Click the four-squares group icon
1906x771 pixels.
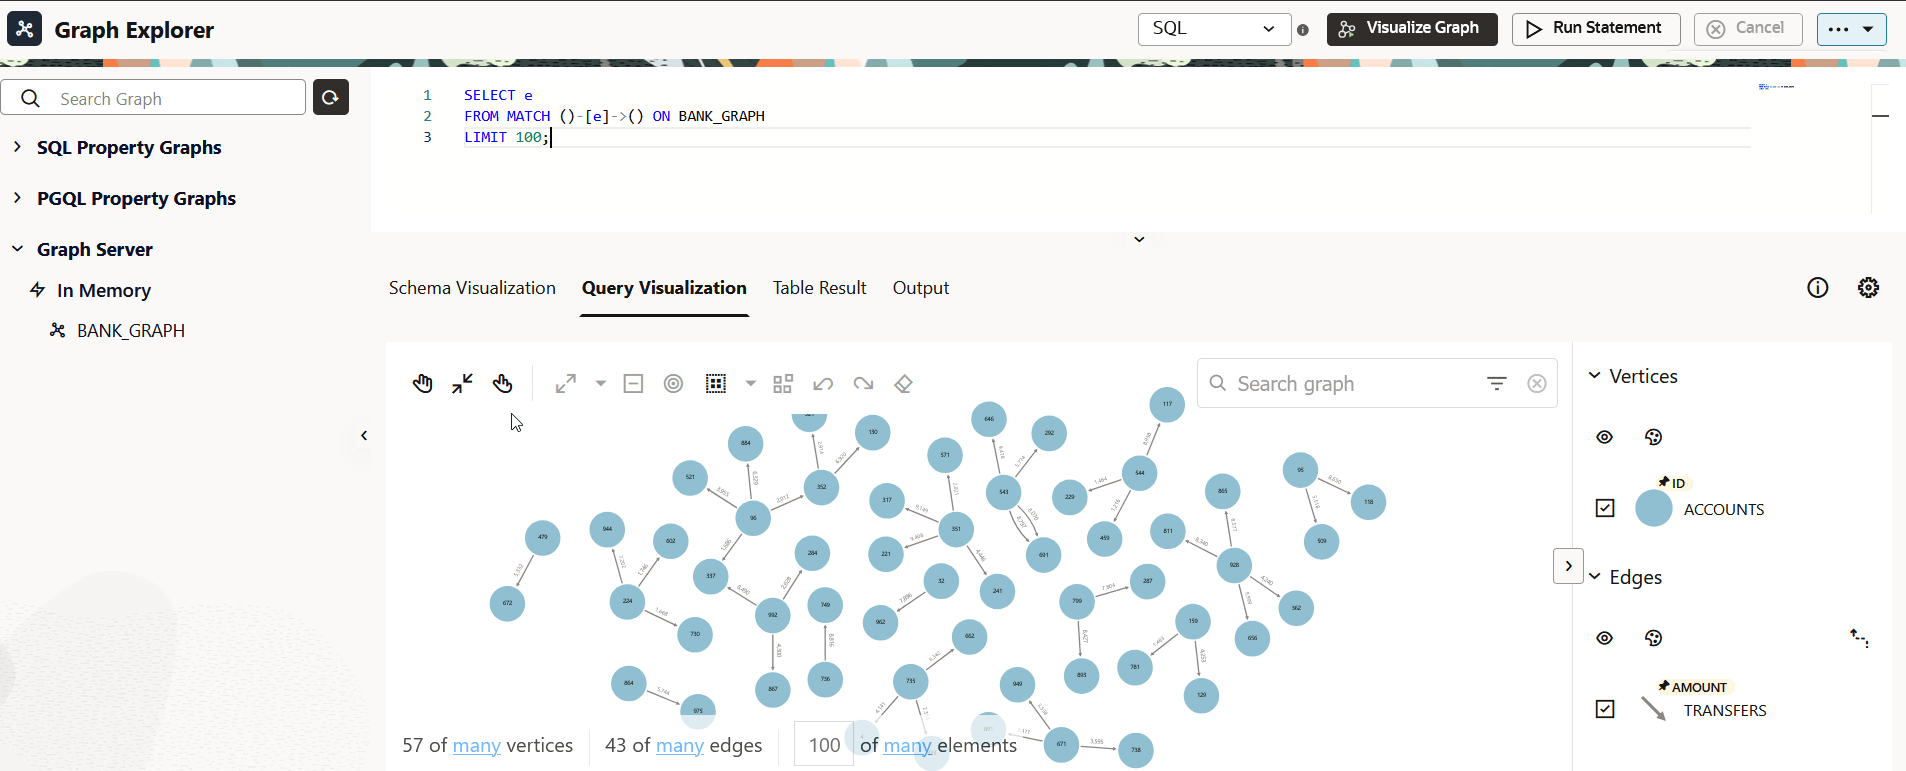tap(783, 384)
